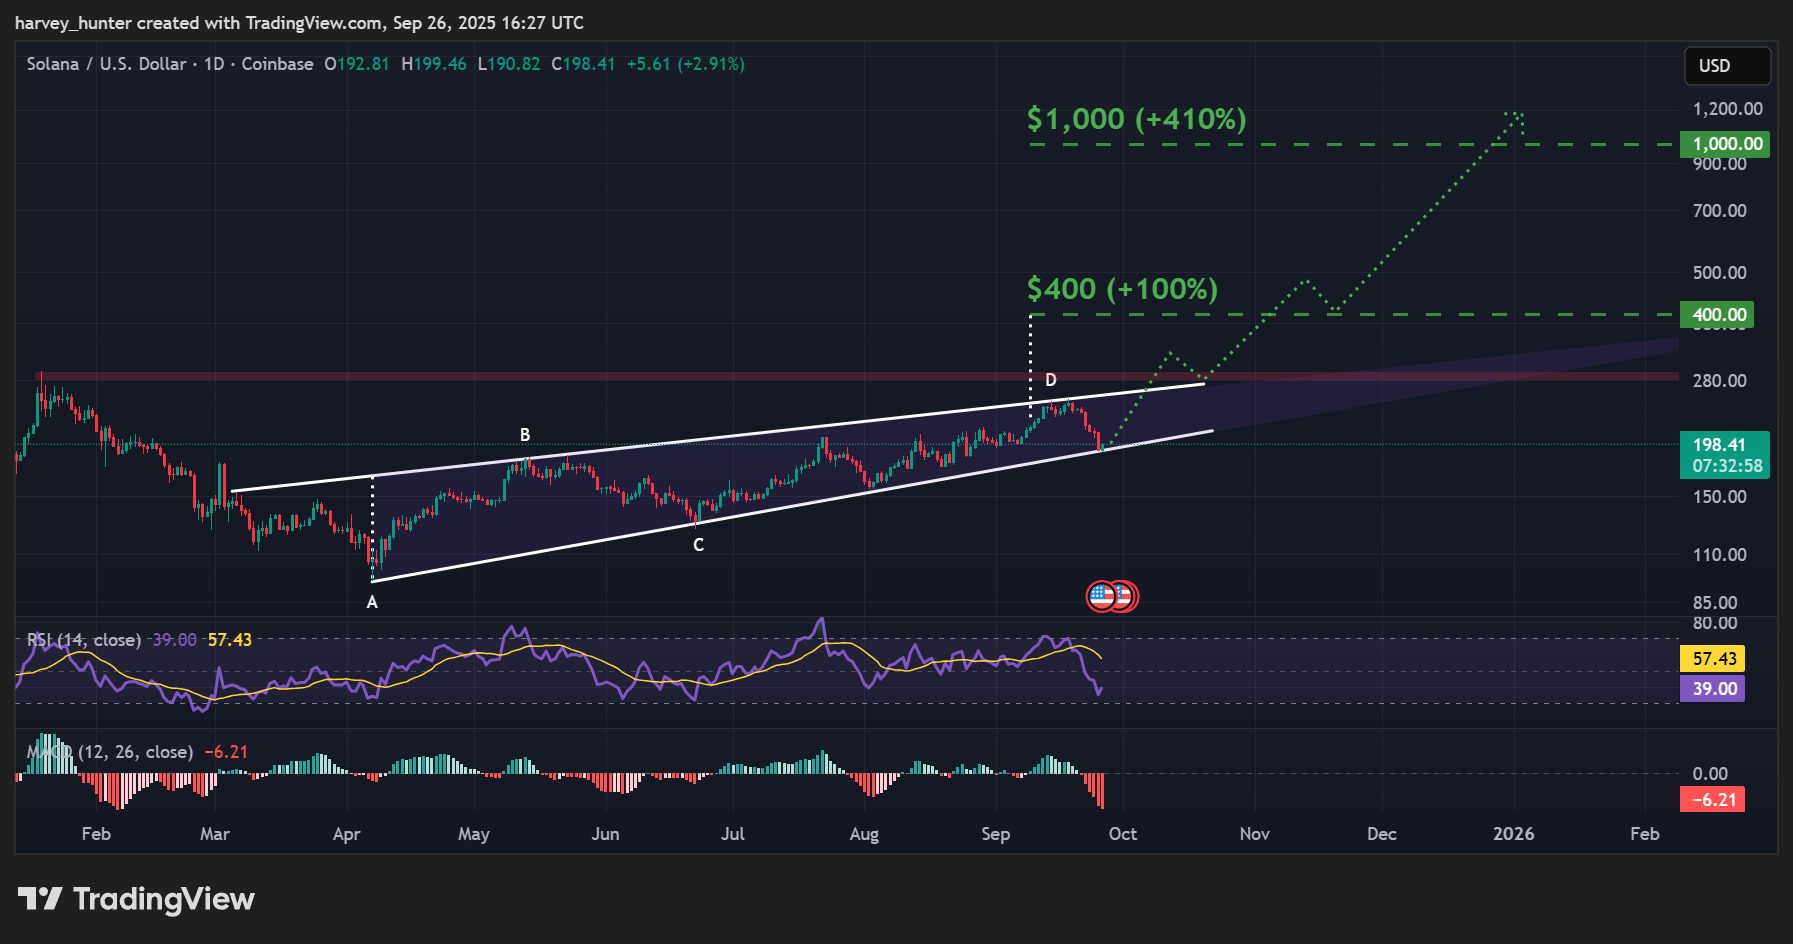Viewport: 1793px width, 944px height.
Task: Click the US flag economic event icon
Action: (1102, 597)
